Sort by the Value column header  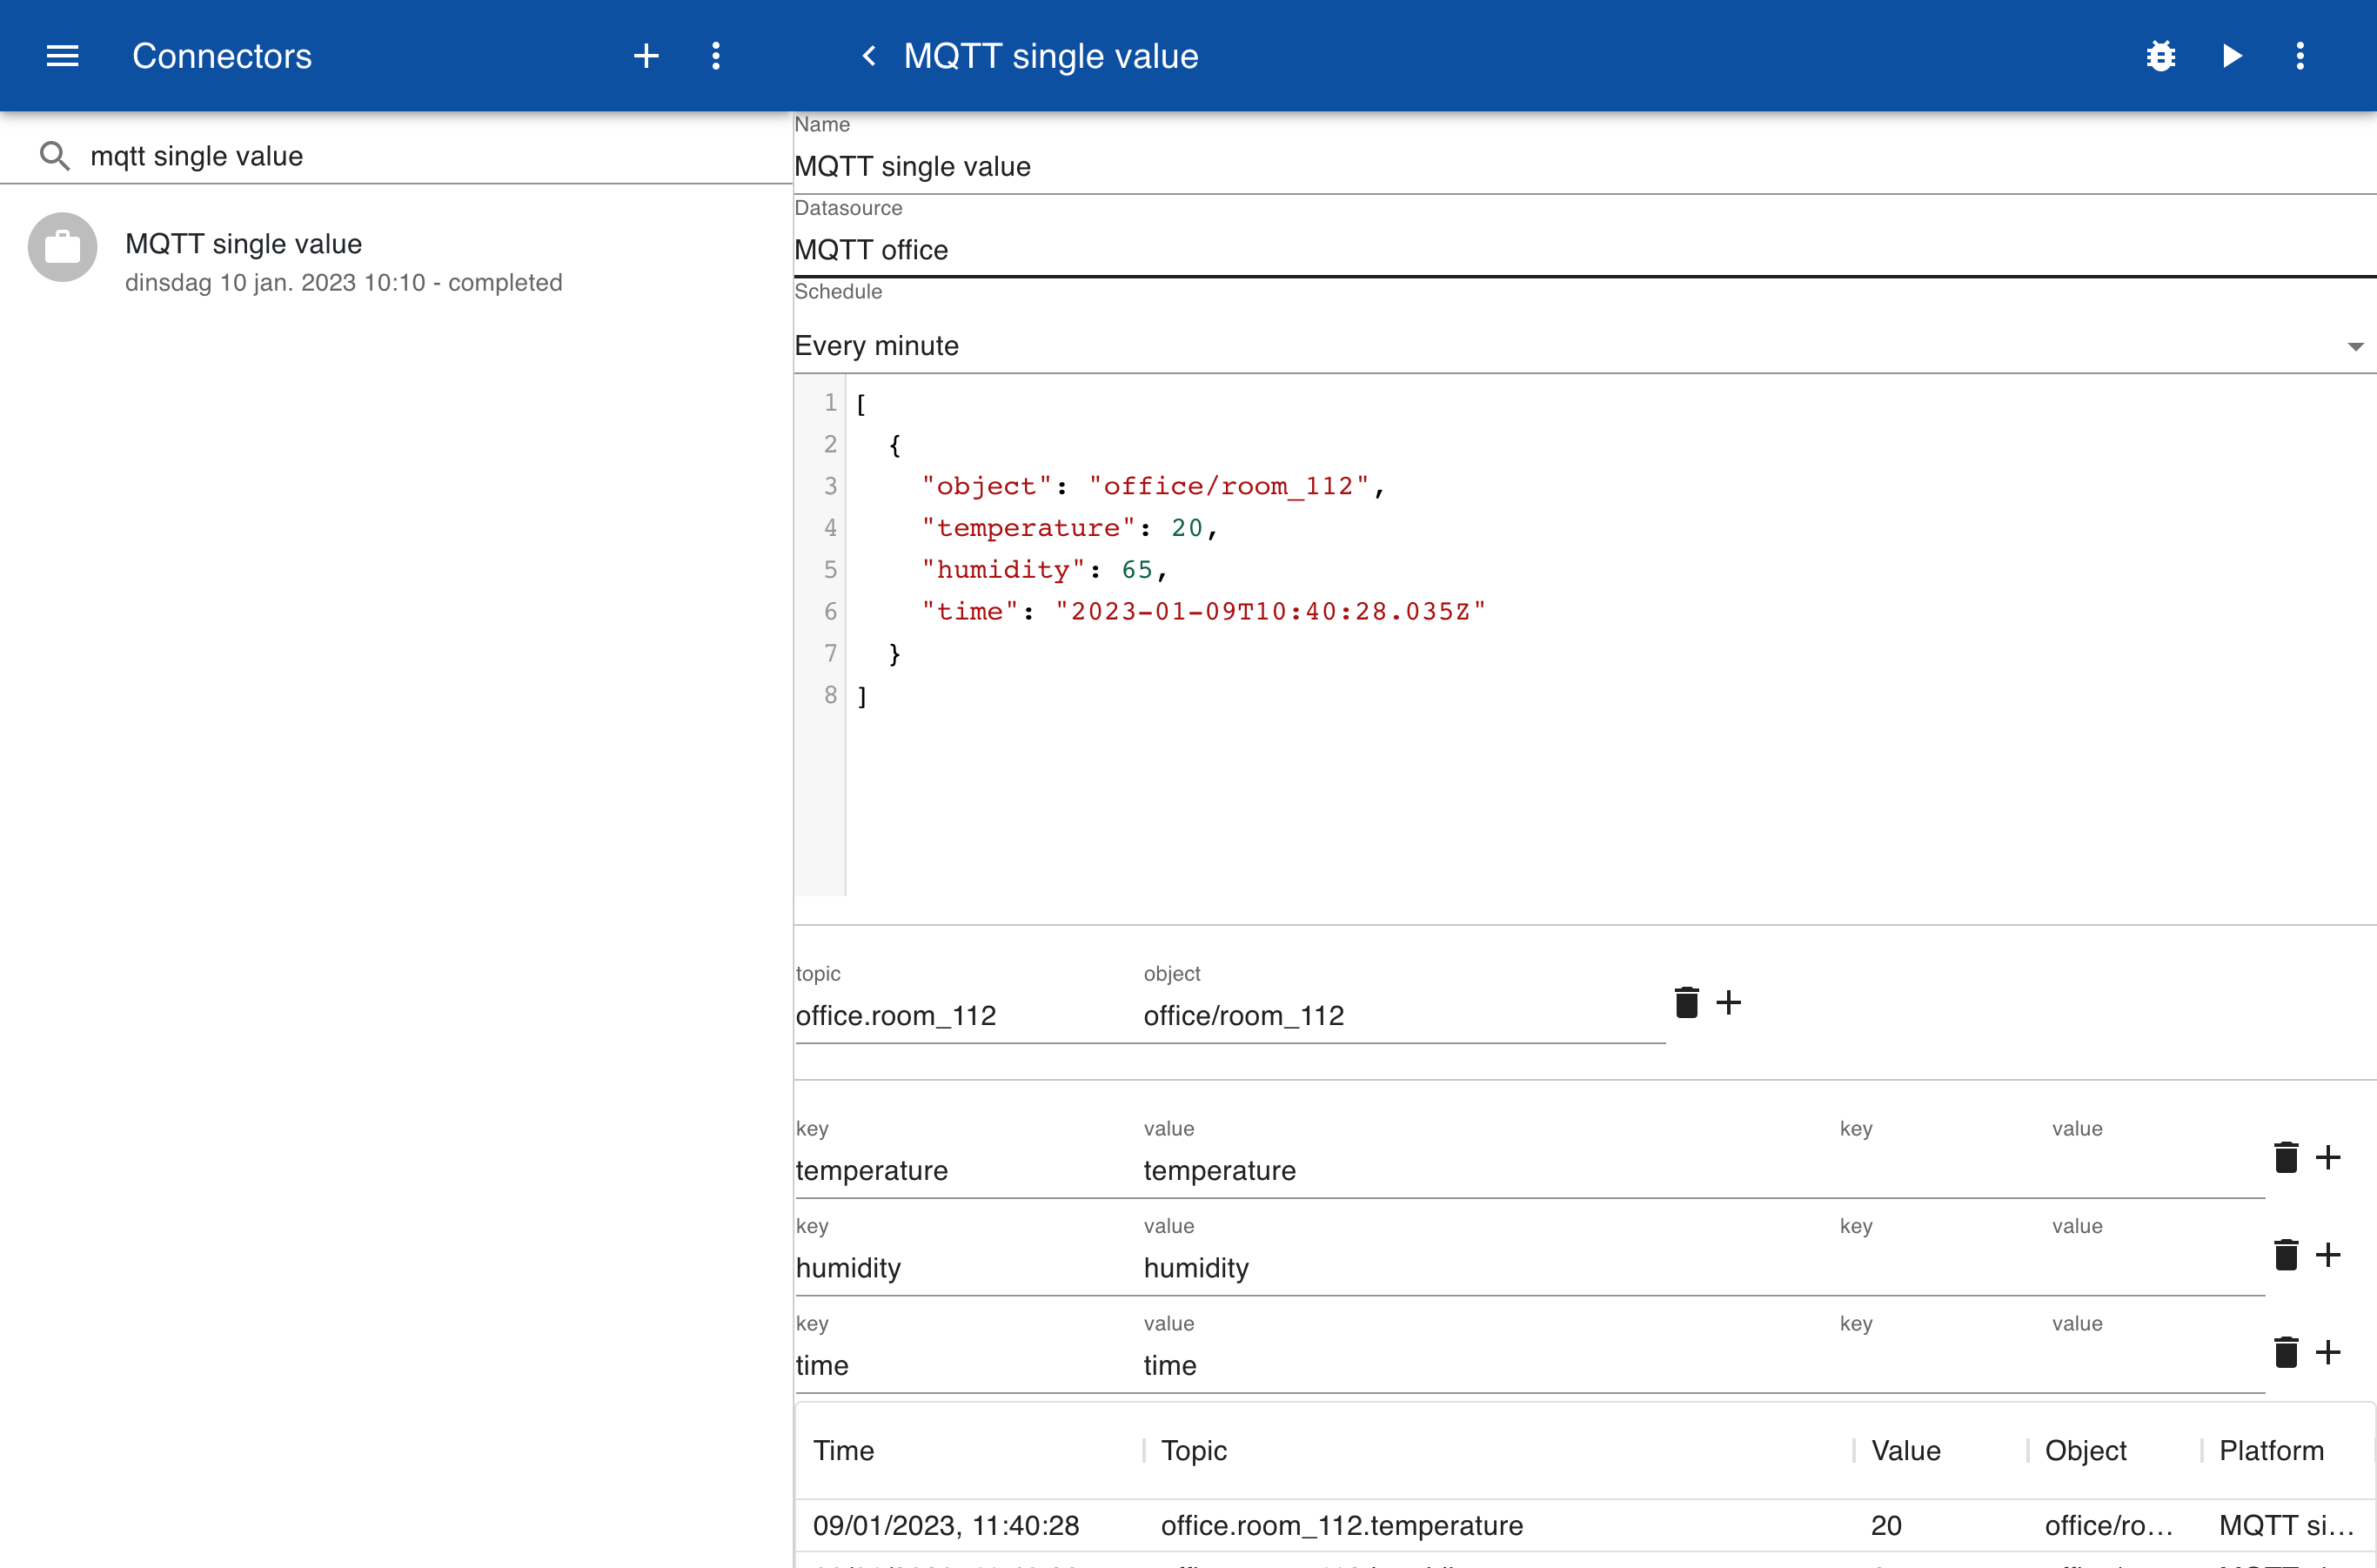pos(1906,1451)
